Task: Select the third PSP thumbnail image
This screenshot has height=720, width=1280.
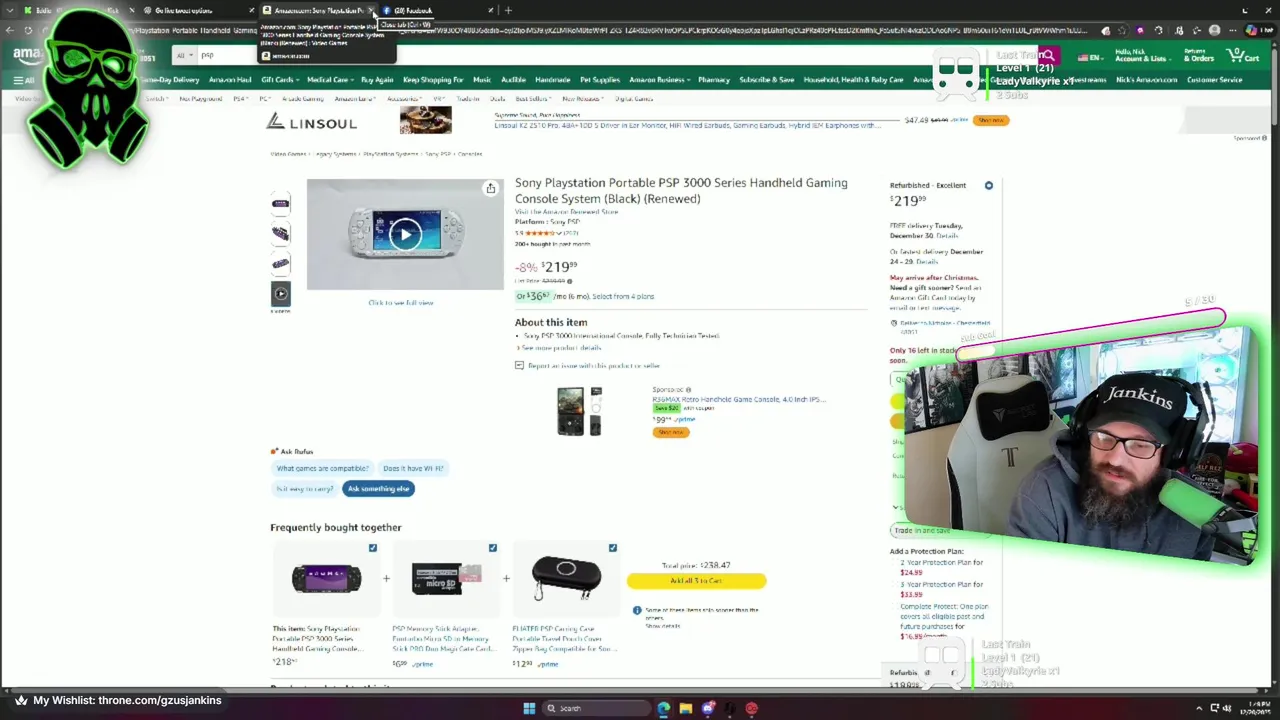Action: [280, 263]
